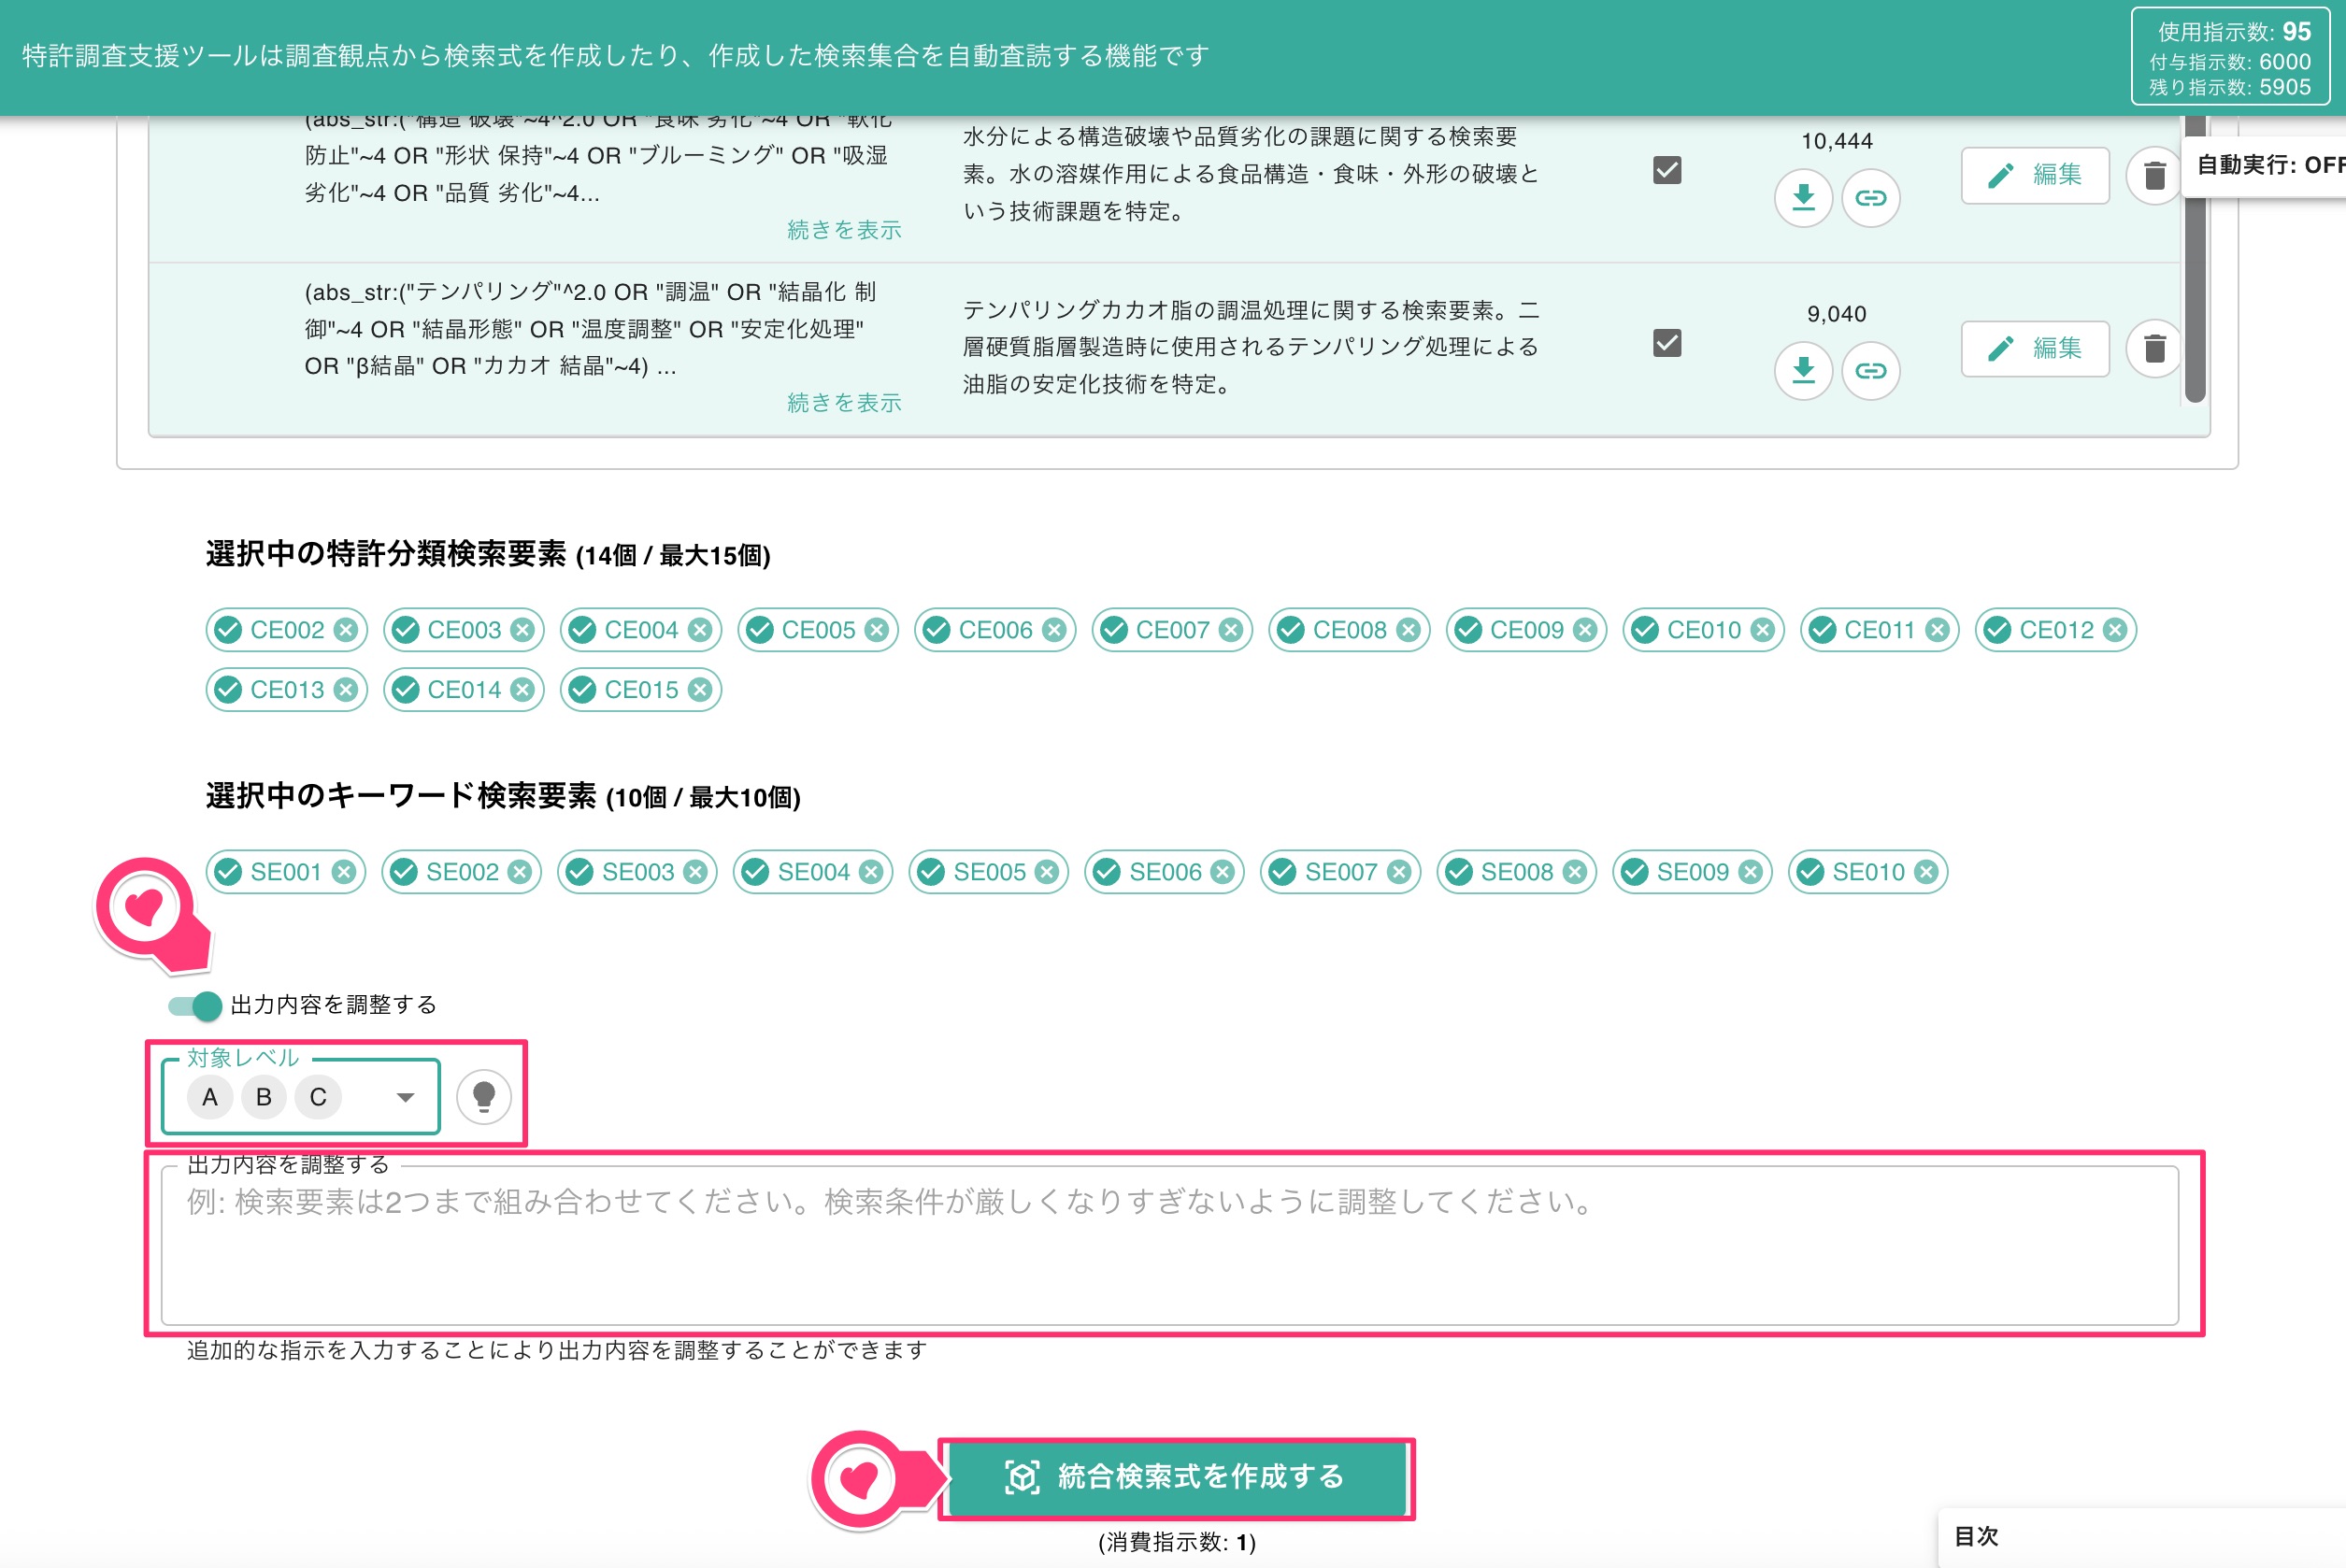Image resolution: width=2346 pixels, height=1568 pixels.
Task: Remove keyword element SE004 chip
Action: pos(871,872)
